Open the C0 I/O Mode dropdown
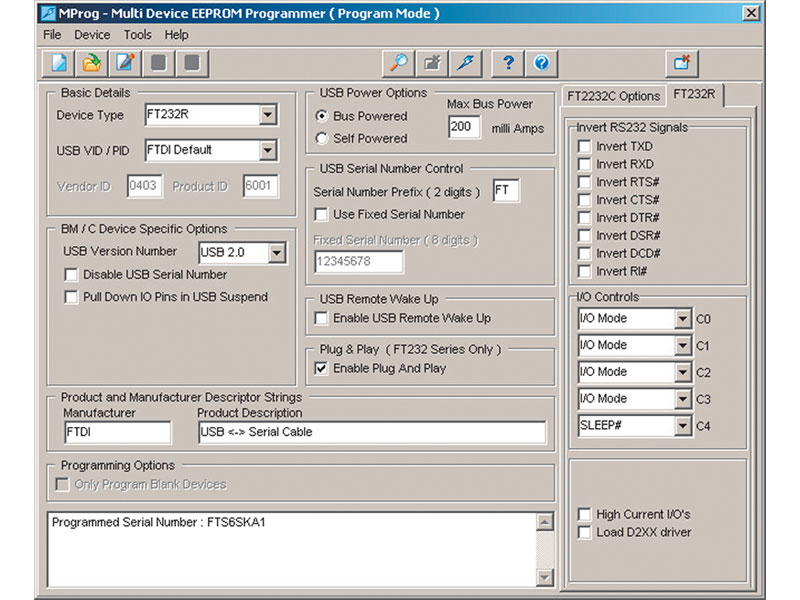 pos(682,319)
